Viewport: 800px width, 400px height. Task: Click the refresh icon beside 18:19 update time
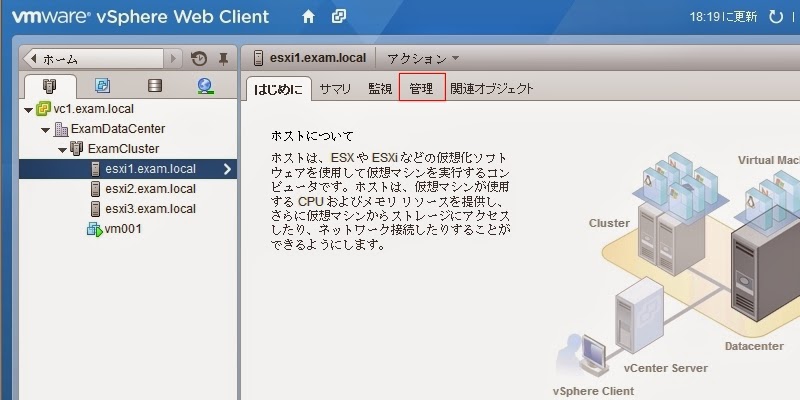[x=776, y=17]
